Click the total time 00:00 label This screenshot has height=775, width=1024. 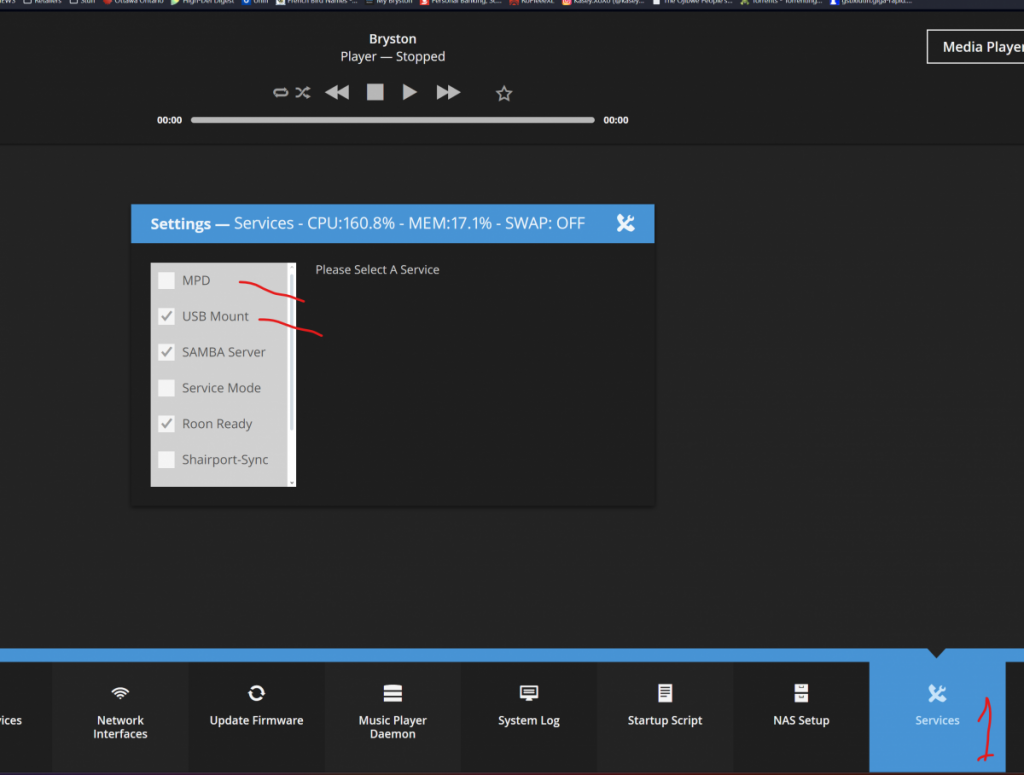click(x=616, y=120)
